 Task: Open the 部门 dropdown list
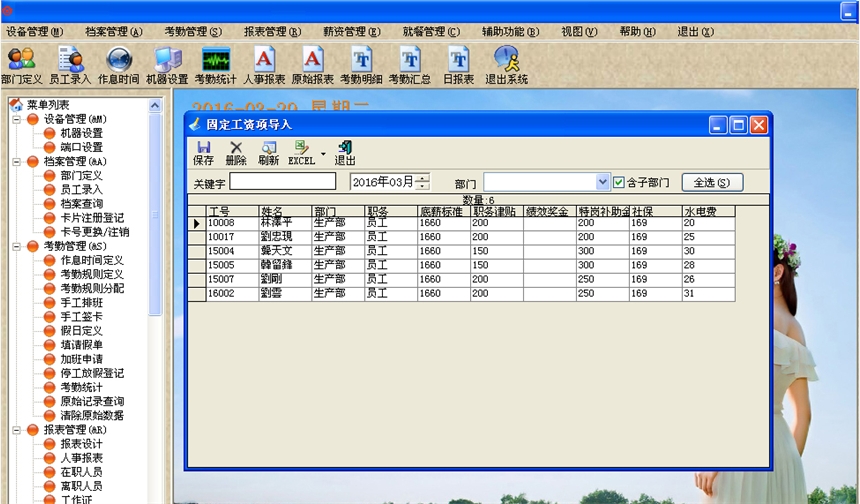pyautogui.click(x=602, y=183)
